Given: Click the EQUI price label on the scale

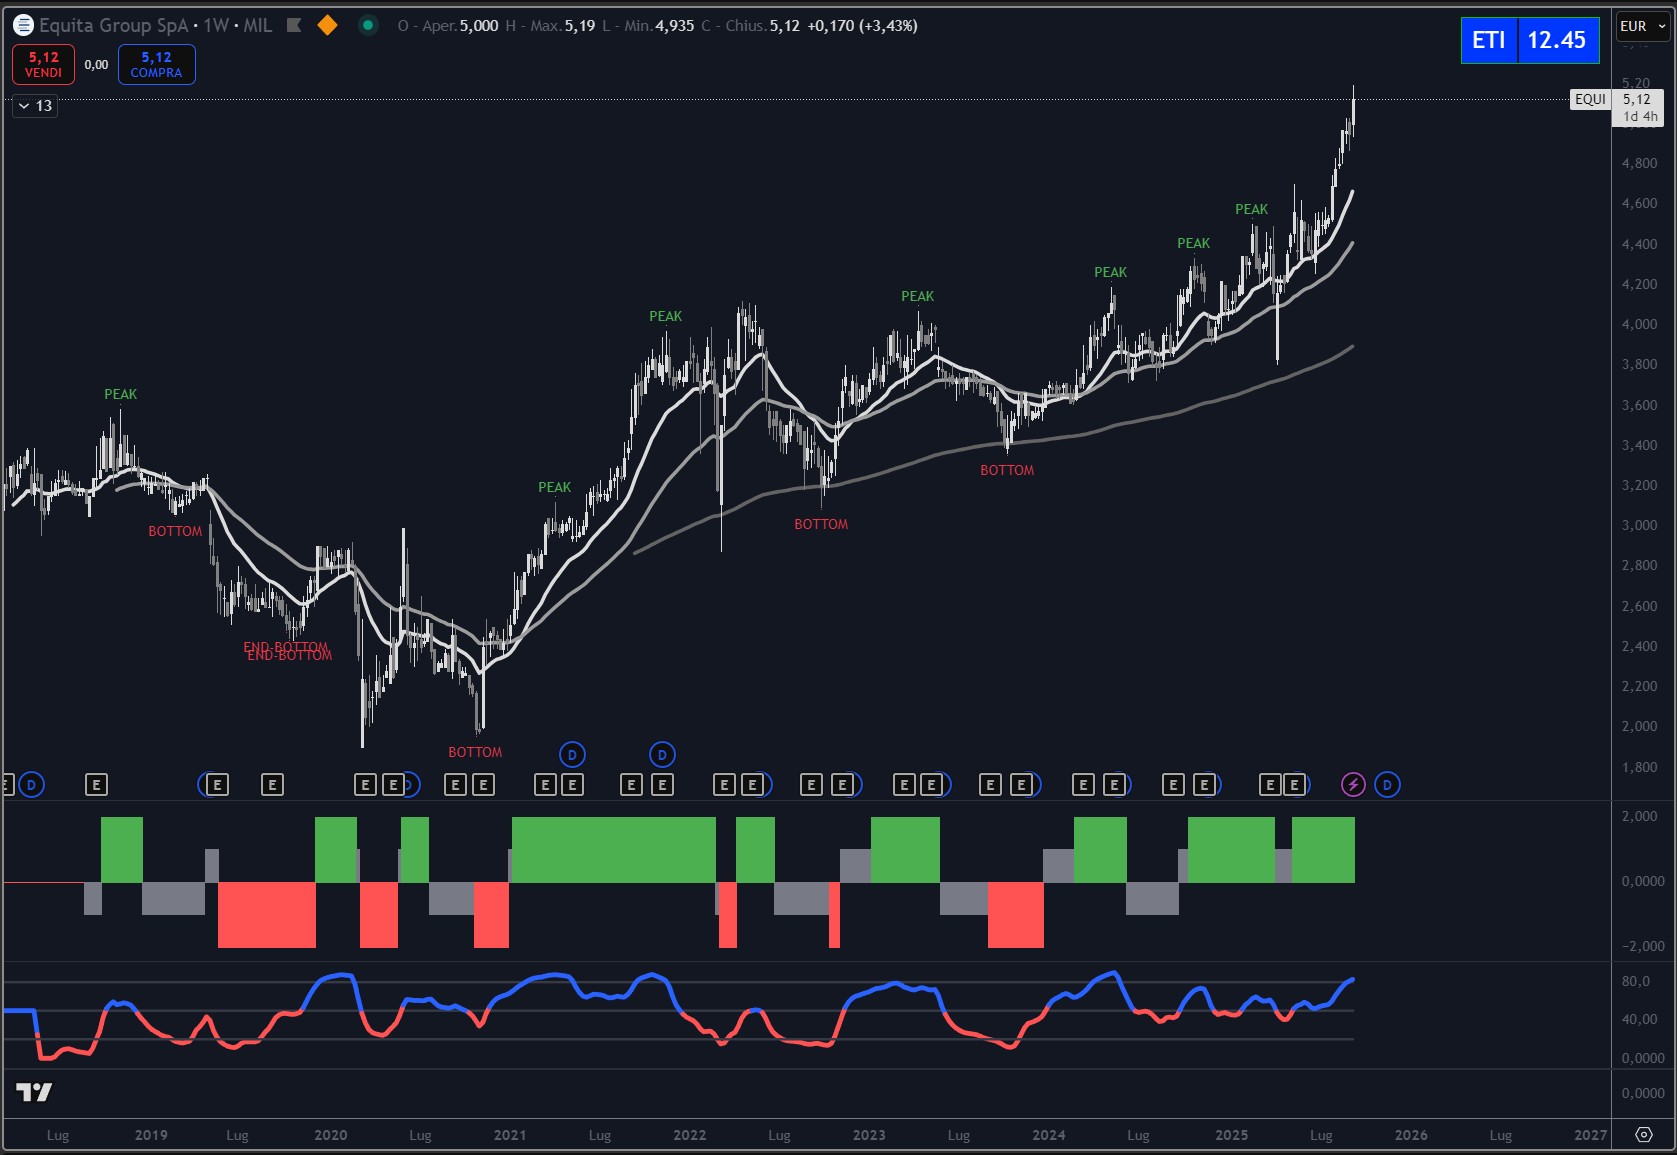Looking at the screenshot, I should (1589, 99).
